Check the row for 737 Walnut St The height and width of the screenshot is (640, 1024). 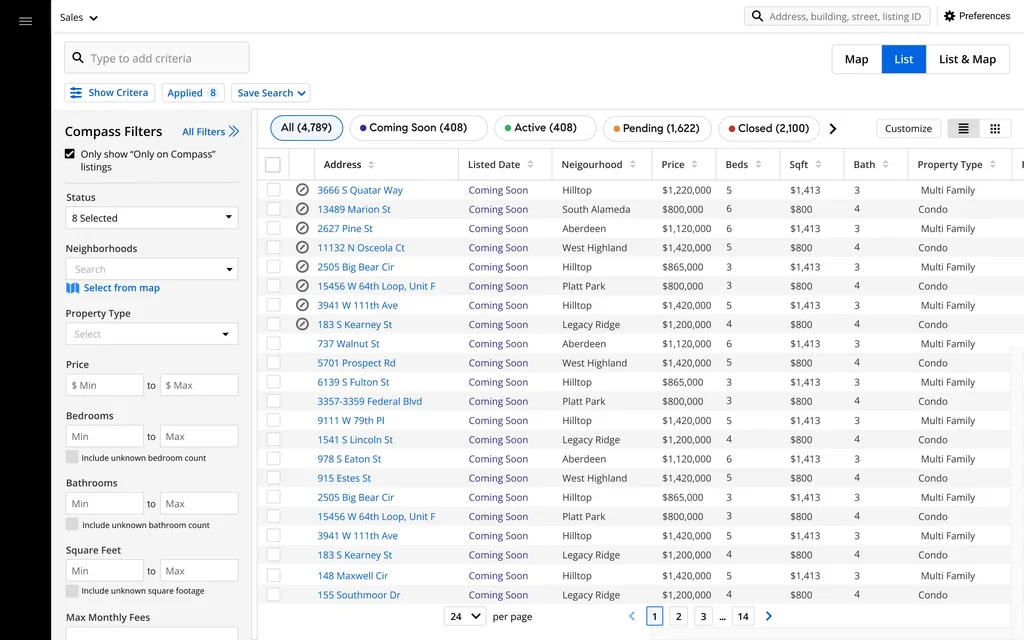point(274,344)
